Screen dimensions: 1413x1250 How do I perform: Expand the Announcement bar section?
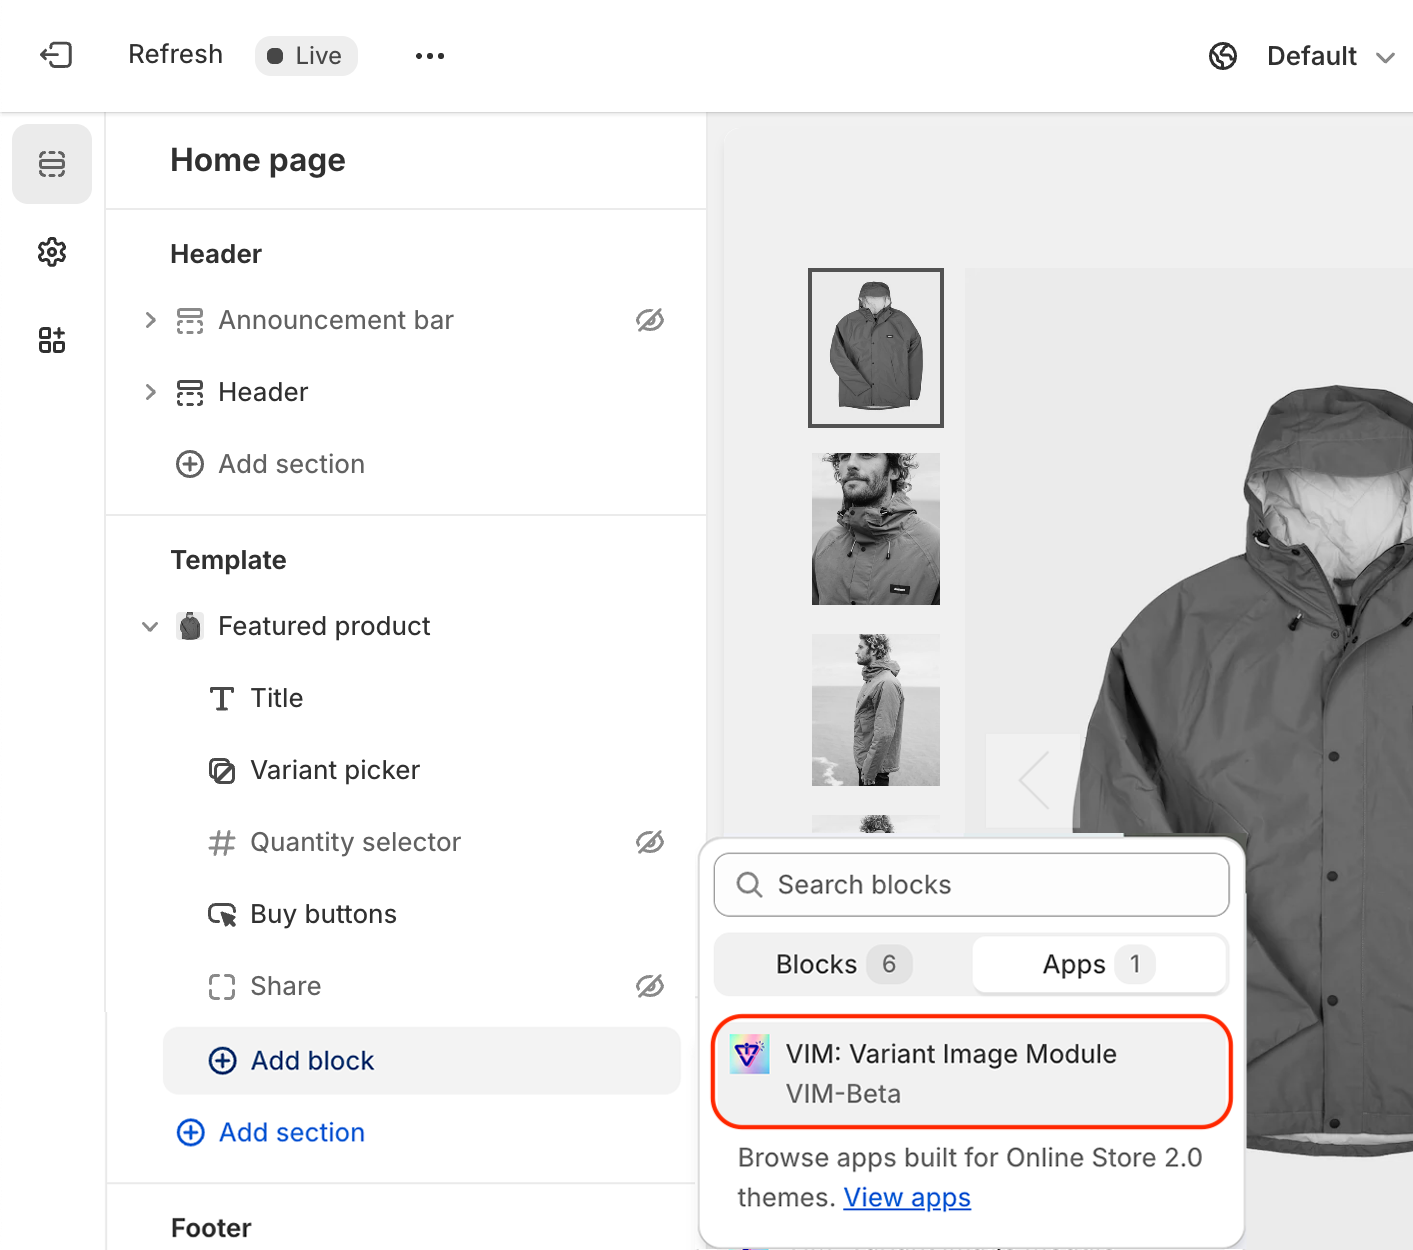150,320
